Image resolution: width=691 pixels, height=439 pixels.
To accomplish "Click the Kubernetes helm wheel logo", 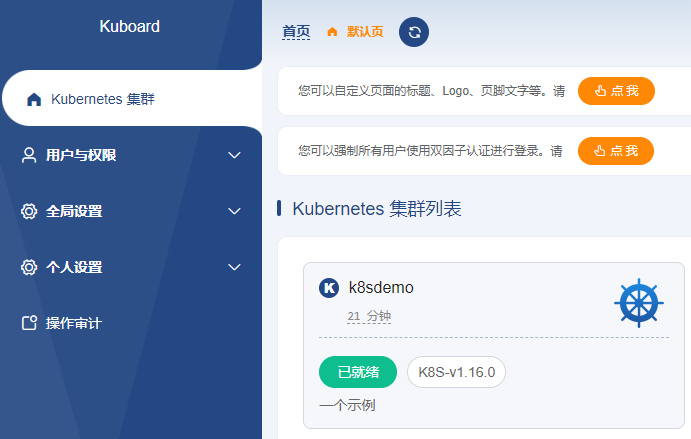I will [x=638, y=304].
